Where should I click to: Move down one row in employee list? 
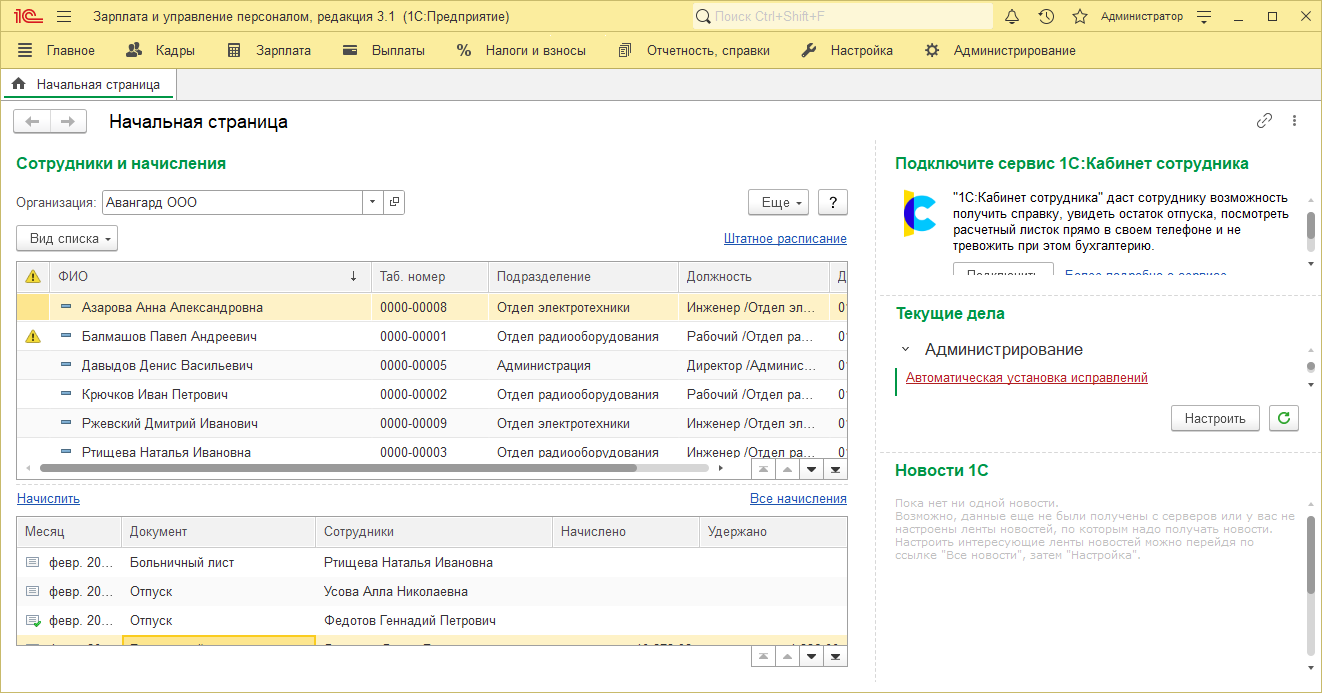coord(811,468)
